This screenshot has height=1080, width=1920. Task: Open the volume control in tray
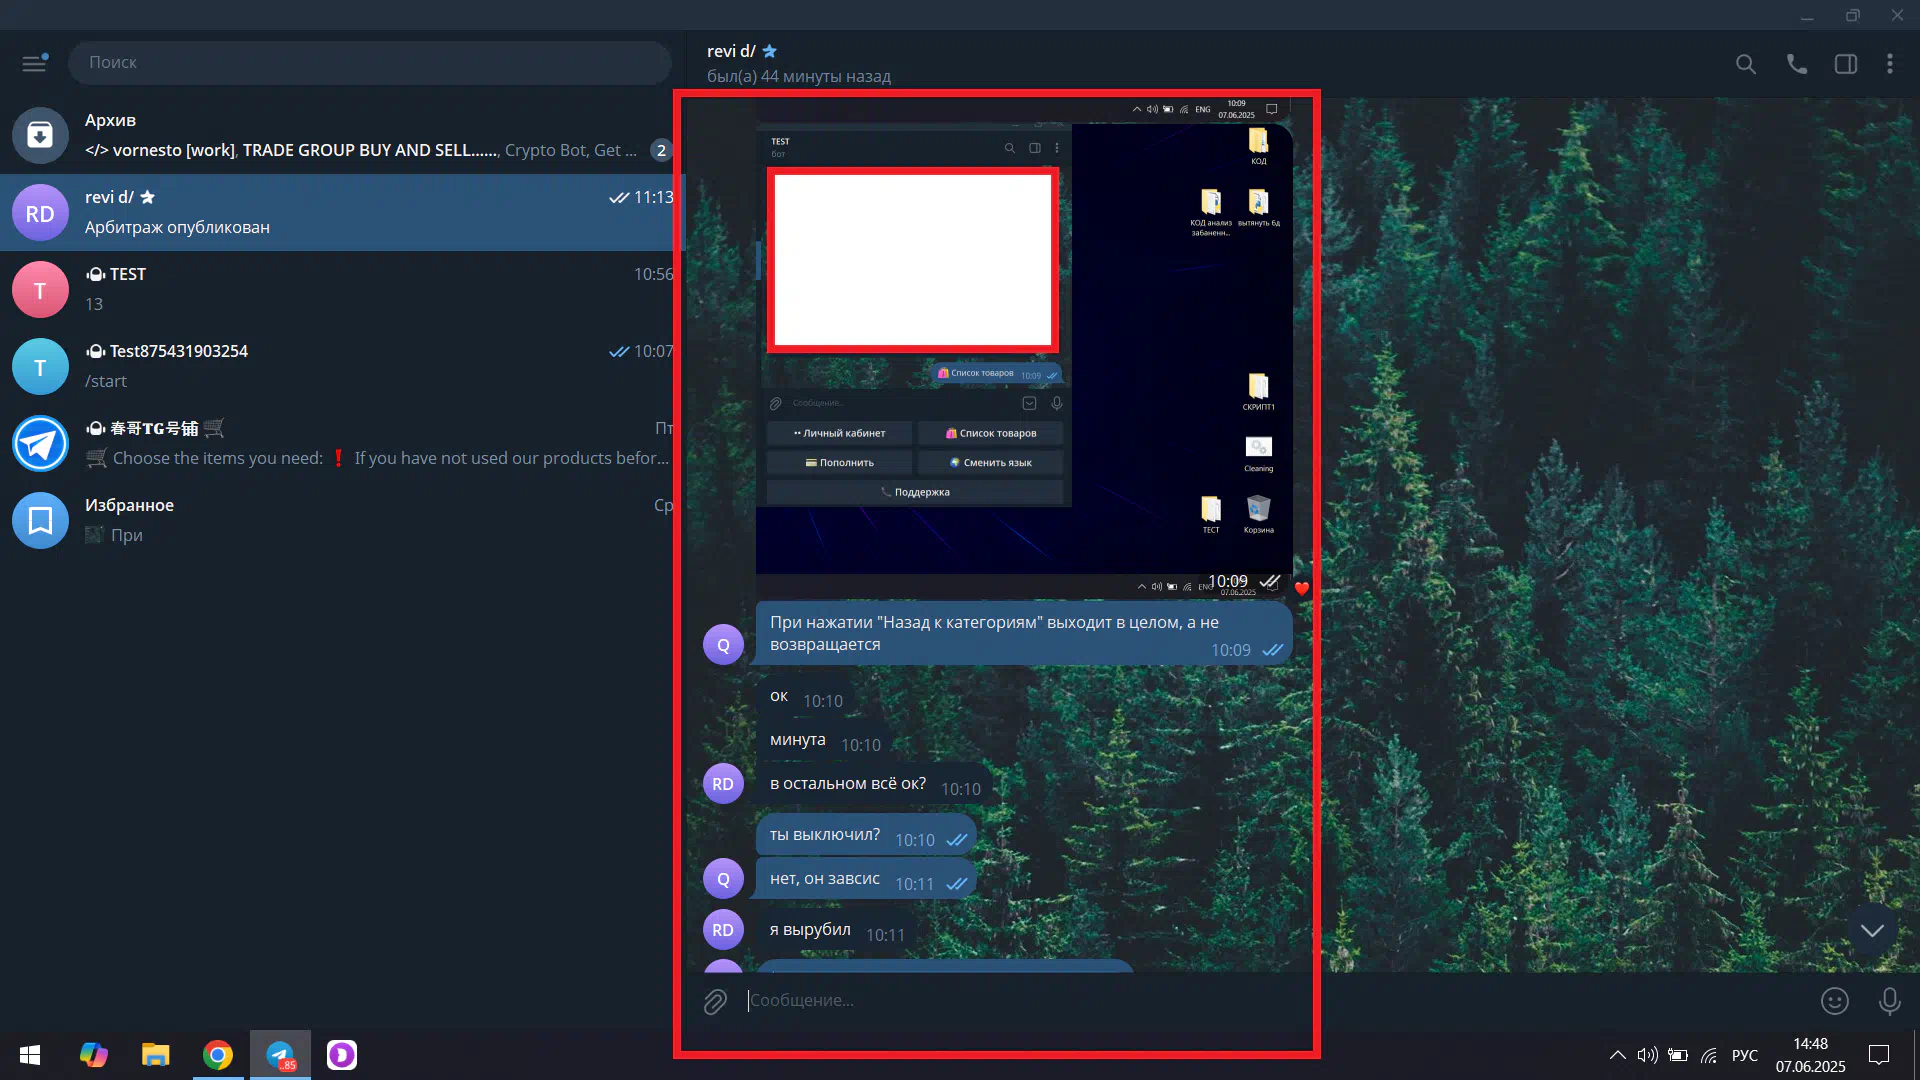[1647, 1055]
